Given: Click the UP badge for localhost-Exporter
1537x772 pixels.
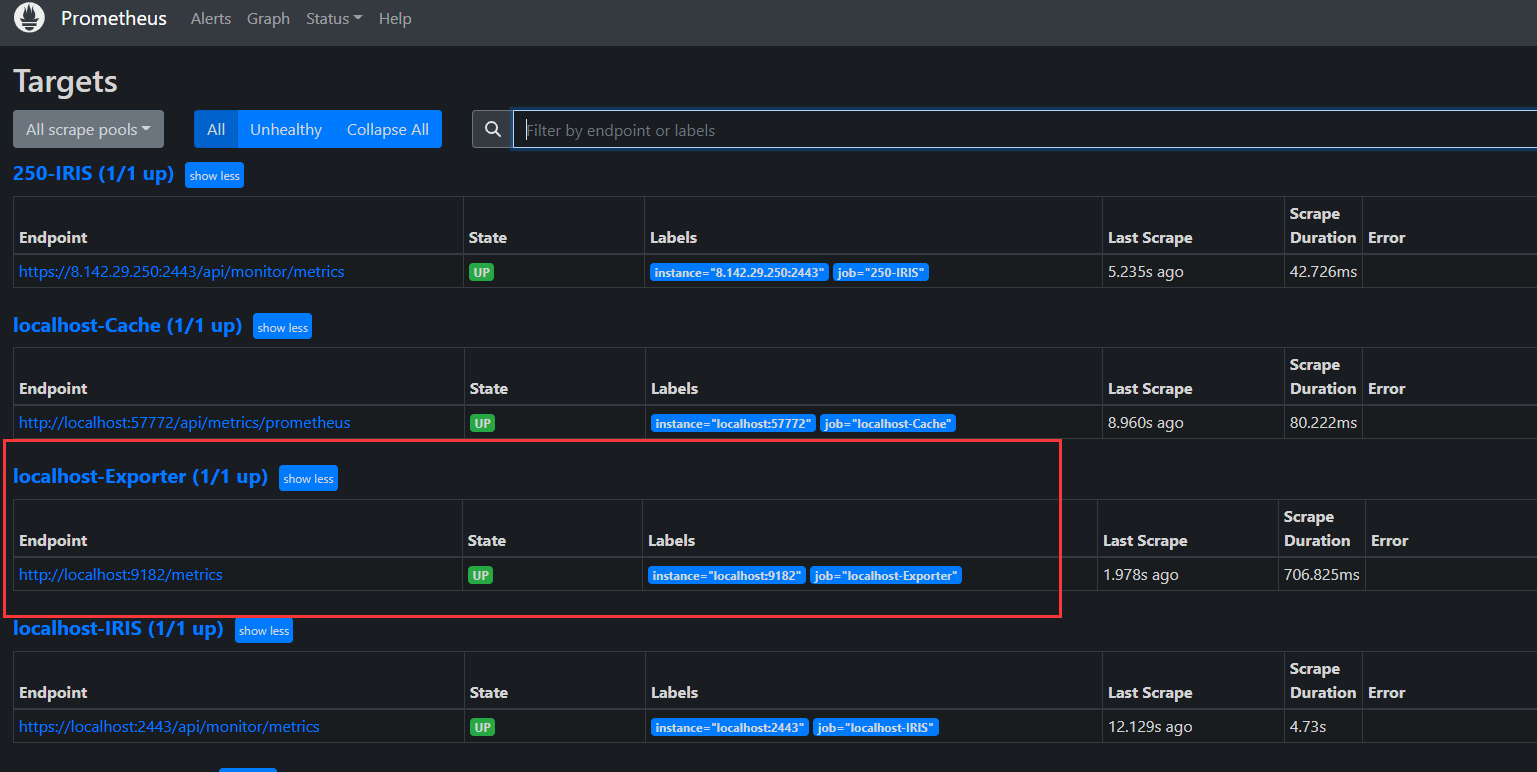Looking at the screenshot, I should [x=481, y=575].
